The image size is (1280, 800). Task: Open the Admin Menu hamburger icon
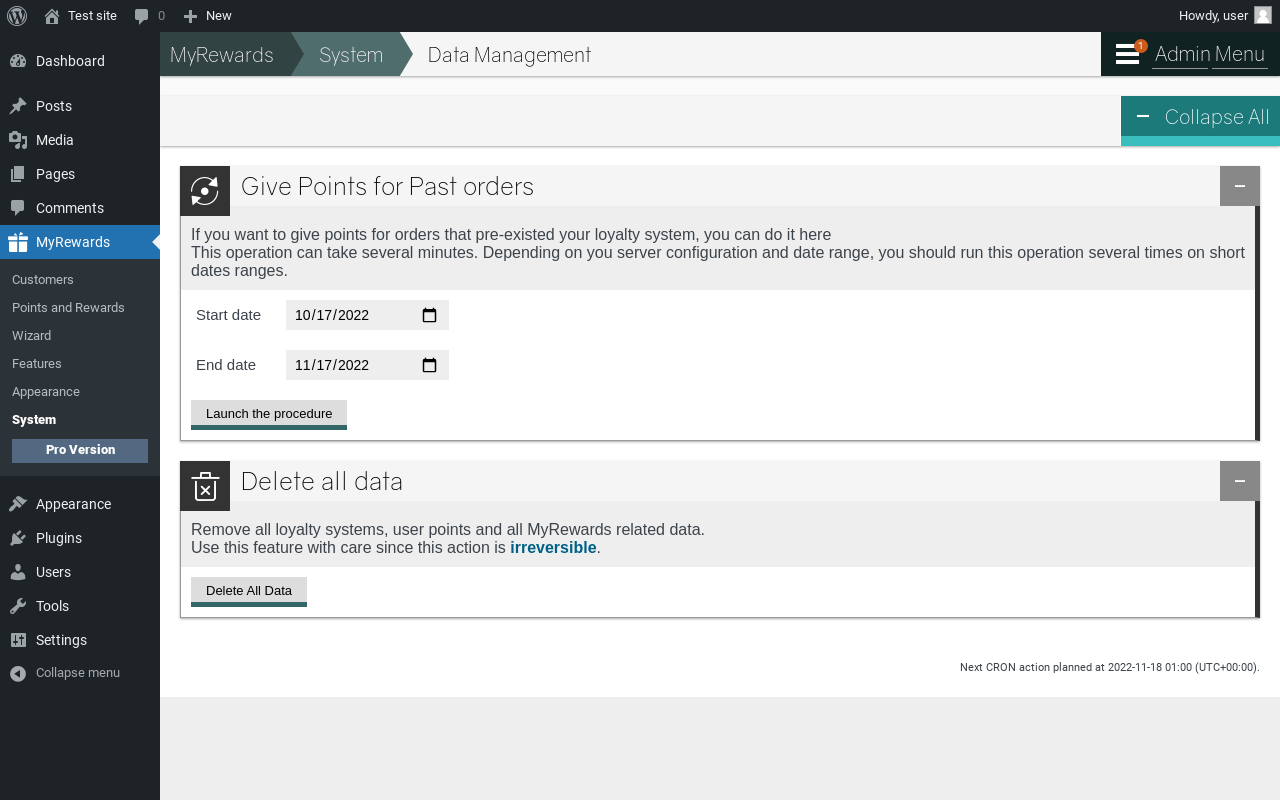(1127, 54)
